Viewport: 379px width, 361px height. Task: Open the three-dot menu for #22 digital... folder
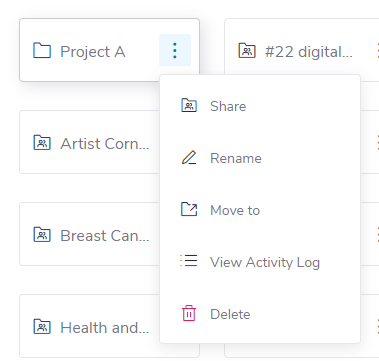point(378,50)
